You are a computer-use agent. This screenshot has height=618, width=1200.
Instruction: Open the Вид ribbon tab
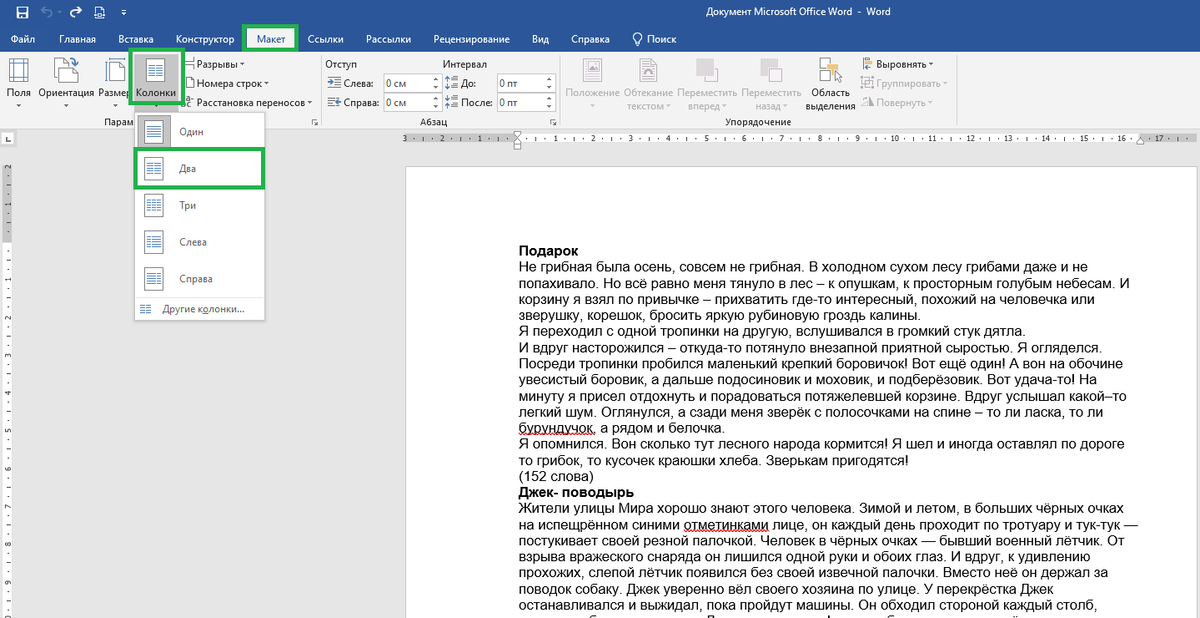click(540, 39)
